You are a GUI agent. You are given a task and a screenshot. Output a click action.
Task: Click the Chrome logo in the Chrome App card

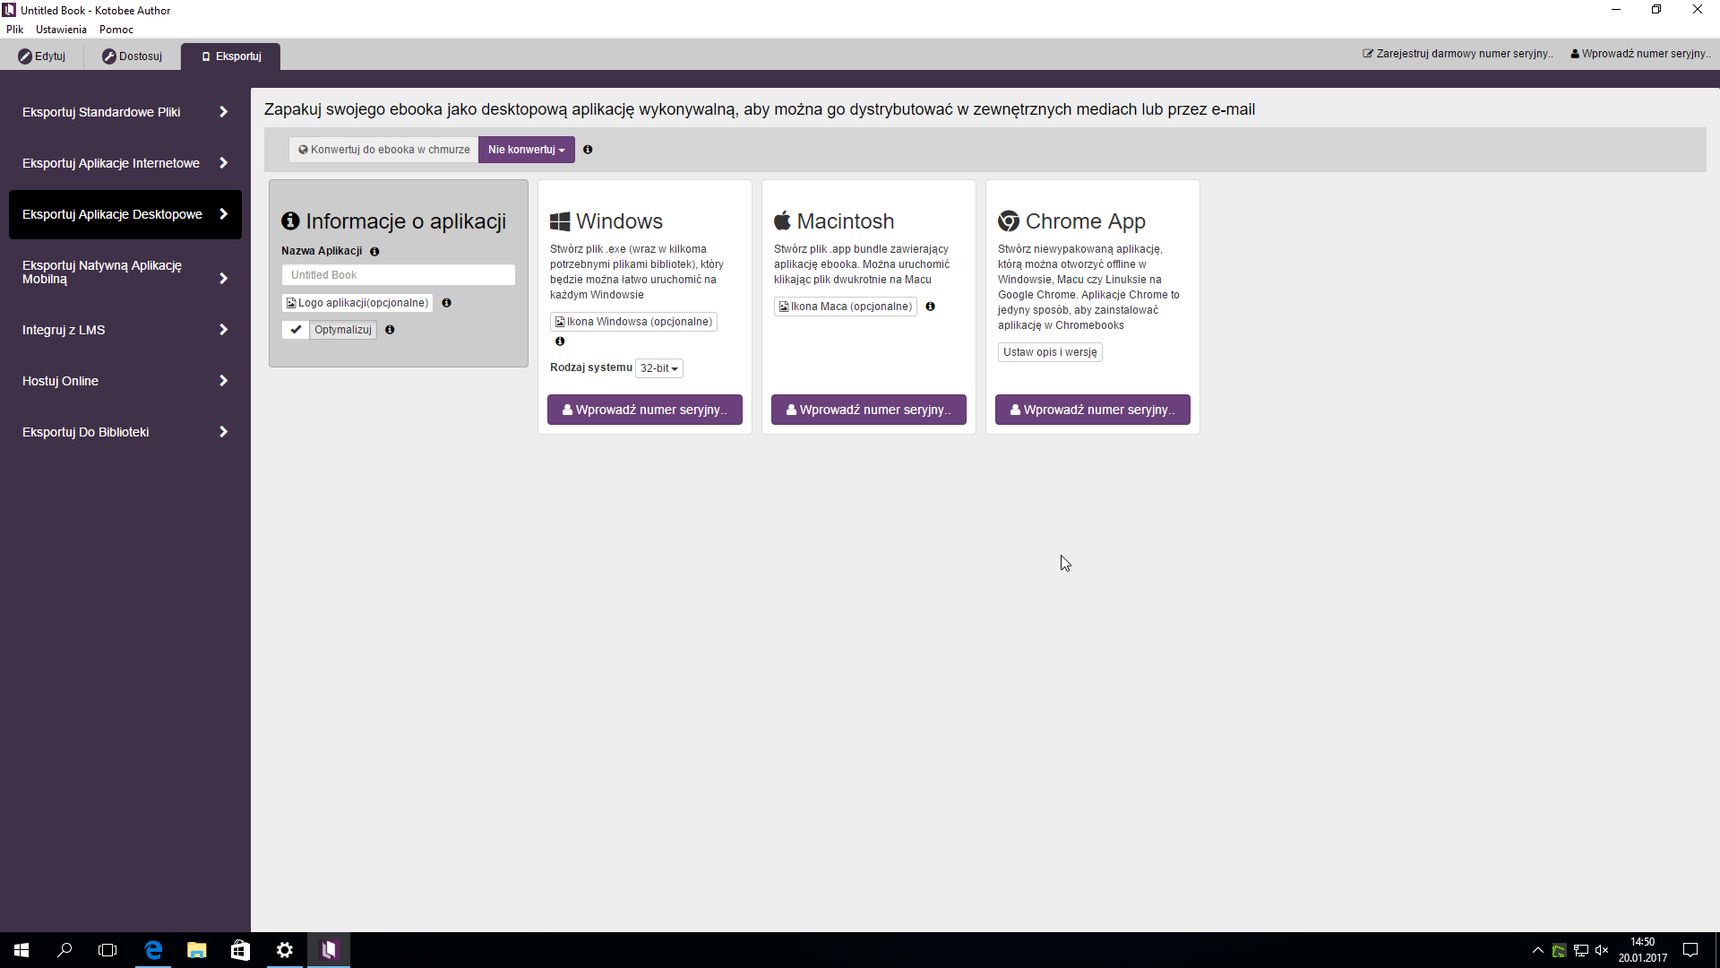pyautogui.click(x=1008, y=221)
